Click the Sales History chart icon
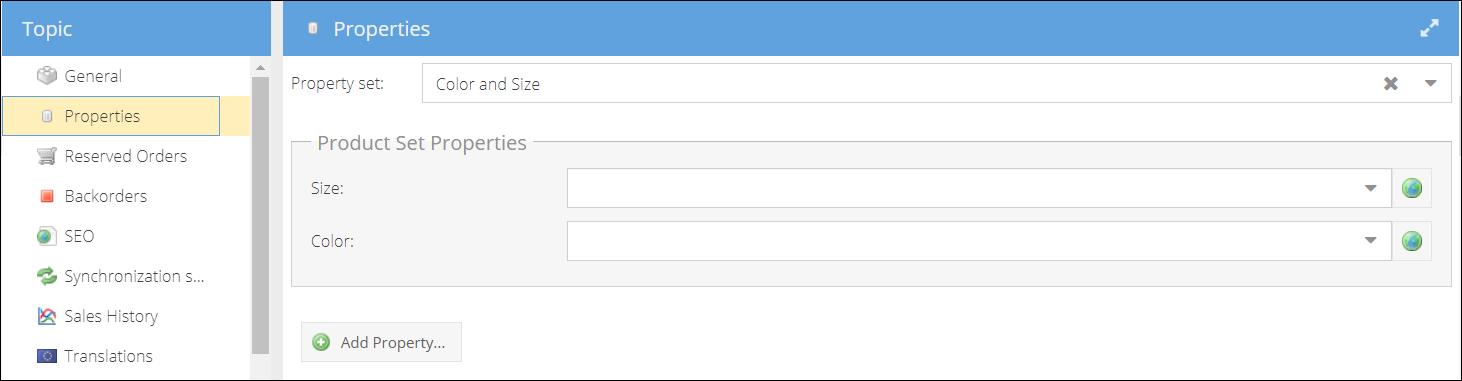The height and width of the screenshot is (381, 1462). click(x=46, y=316)
